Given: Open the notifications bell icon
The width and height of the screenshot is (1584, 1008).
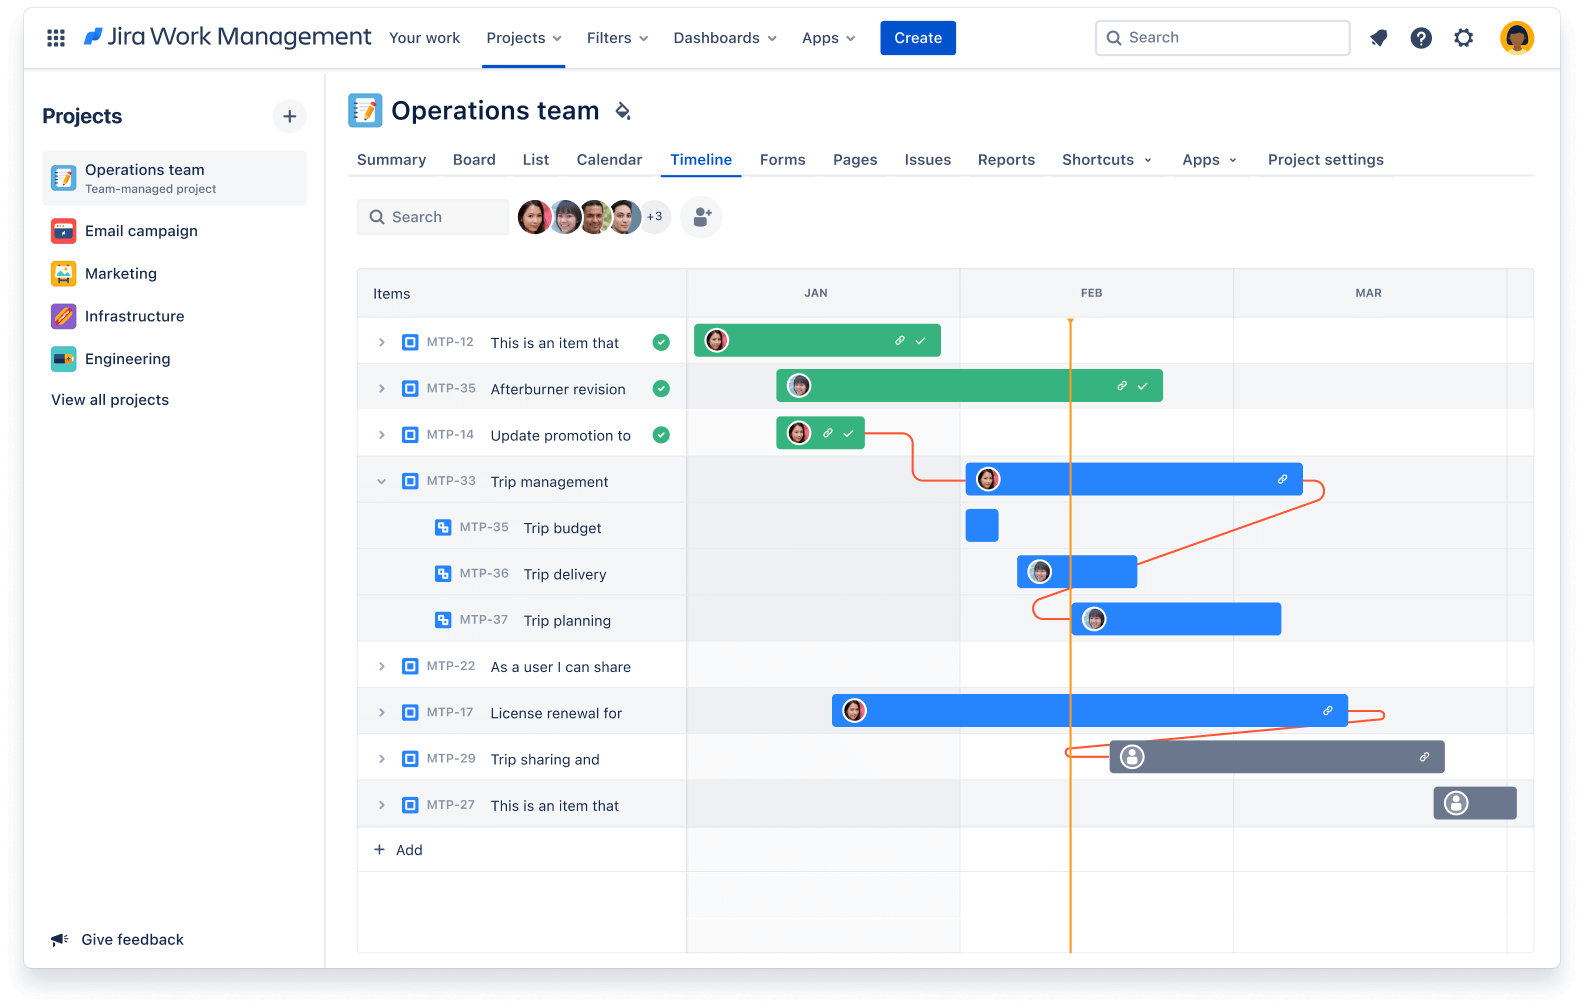Looking at the screenshot, I should 1378,38.
